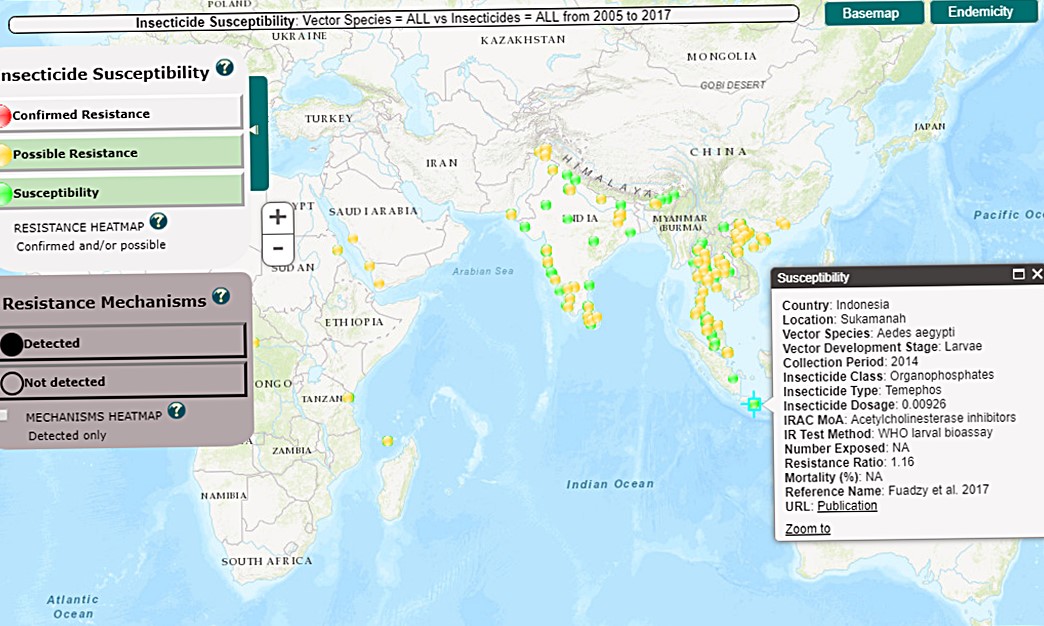
Task: Toggle Detected resistance mechanisms
Action: 123,343
